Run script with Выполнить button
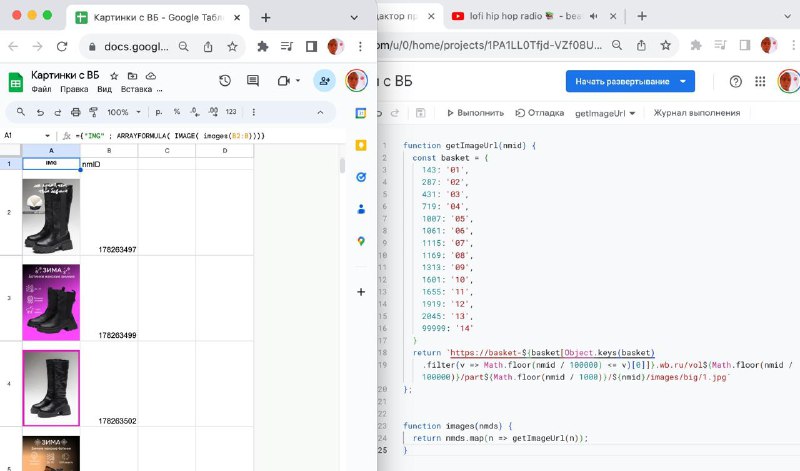This screenshot has height=471, width=800. [475, 113]
